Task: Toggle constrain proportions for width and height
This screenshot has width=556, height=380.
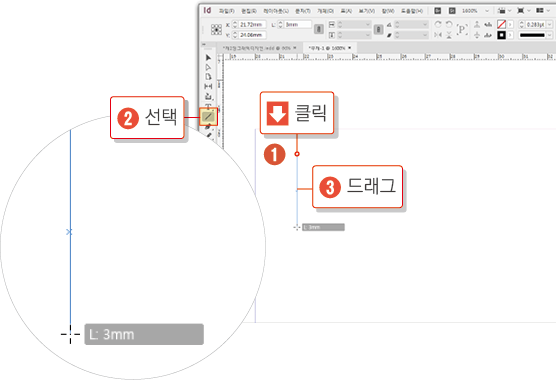Action: click(x=319, y=29)
